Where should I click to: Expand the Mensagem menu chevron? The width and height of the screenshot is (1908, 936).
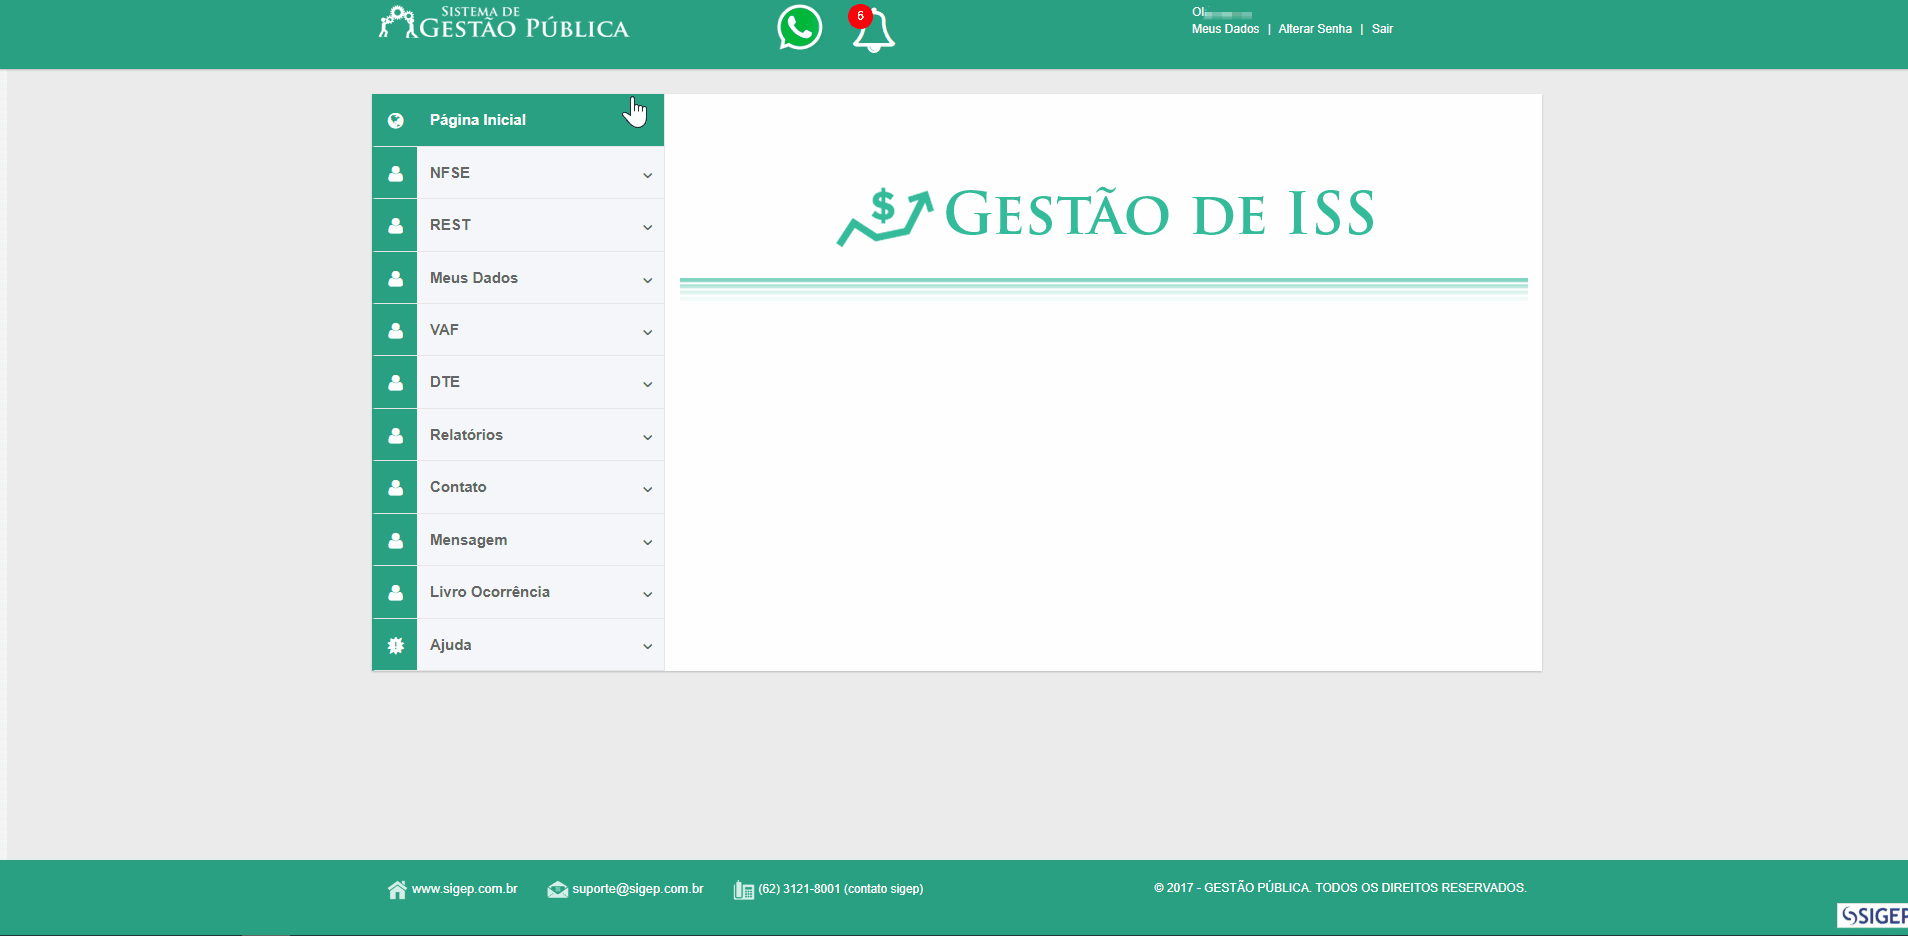click(648, 542)
